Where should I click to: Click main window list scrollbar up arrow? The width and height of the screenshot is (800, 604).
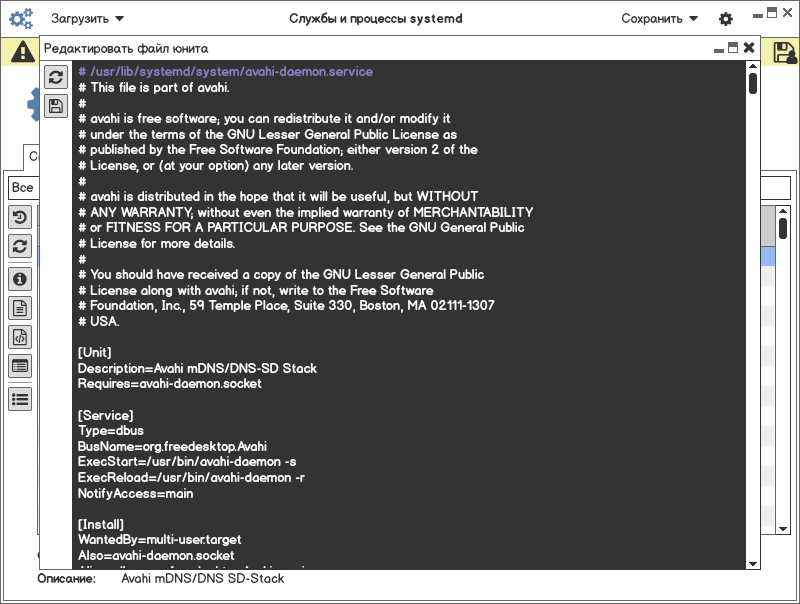(783, 210)
